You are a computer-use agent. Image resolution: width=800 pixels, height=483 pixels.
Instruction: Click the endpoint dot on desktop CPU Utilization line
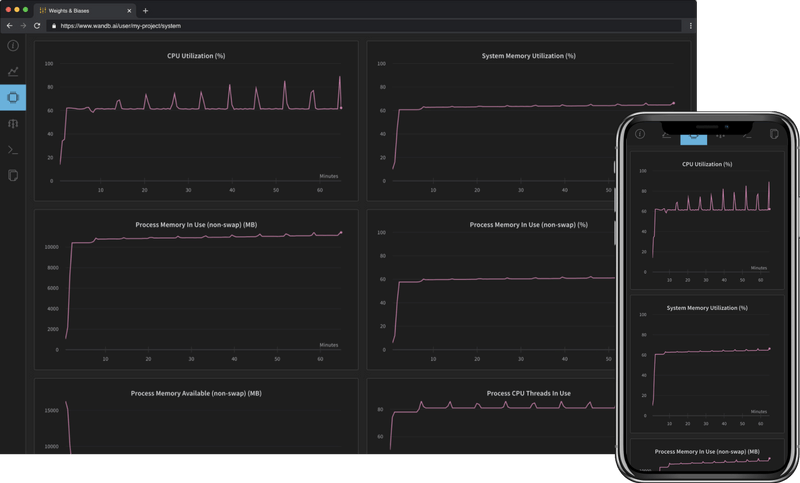point(341,108)
